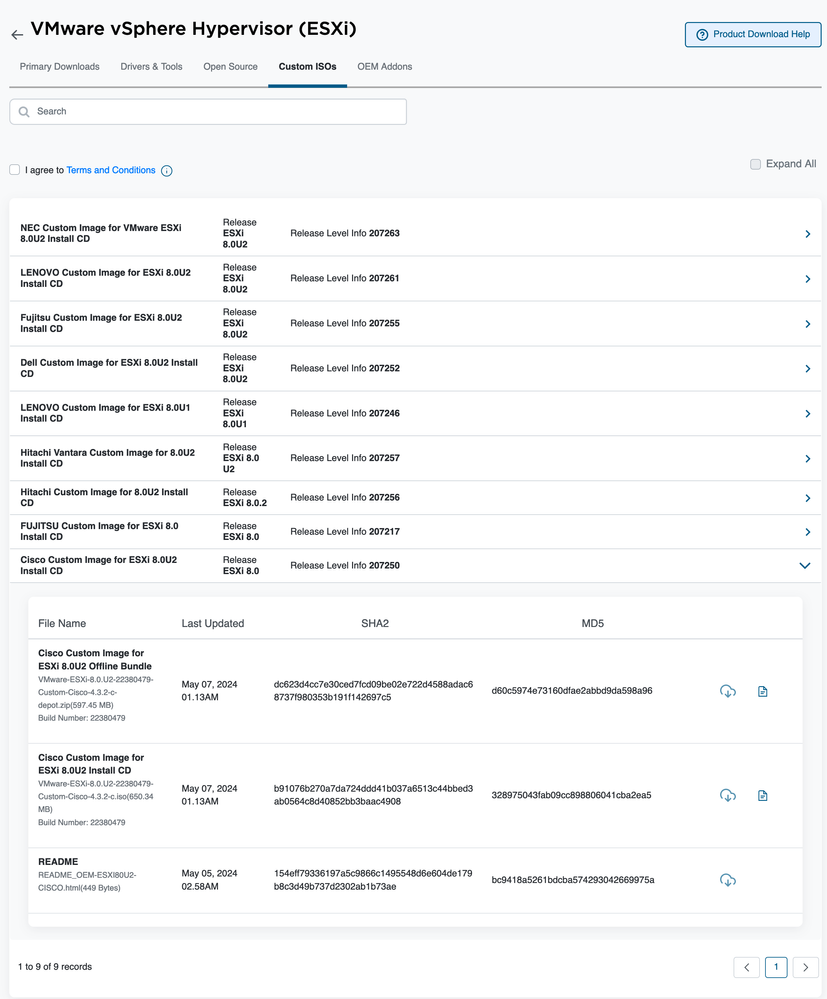827x999 pixels.
Task: Click the Product Download Help button
Action: click(x=752, y=34)
